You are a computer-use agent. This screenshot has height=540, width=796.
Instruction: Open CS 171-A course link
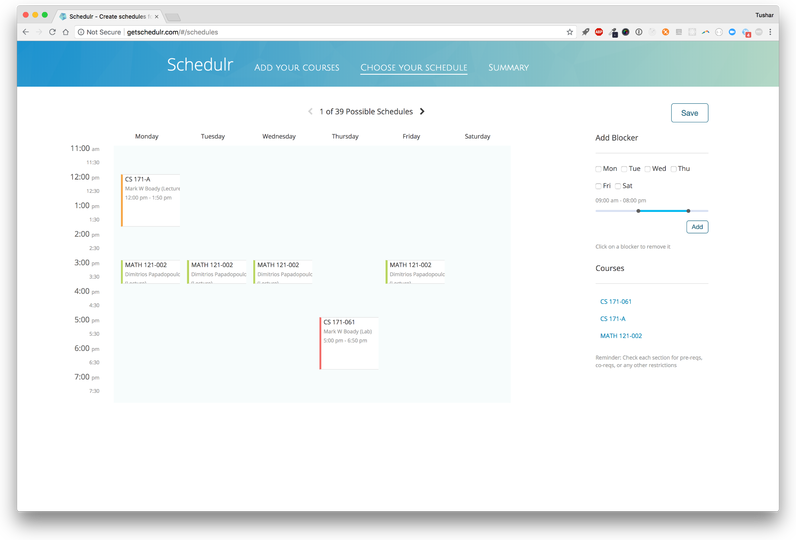pyautogui.click(x=613, y=319)
